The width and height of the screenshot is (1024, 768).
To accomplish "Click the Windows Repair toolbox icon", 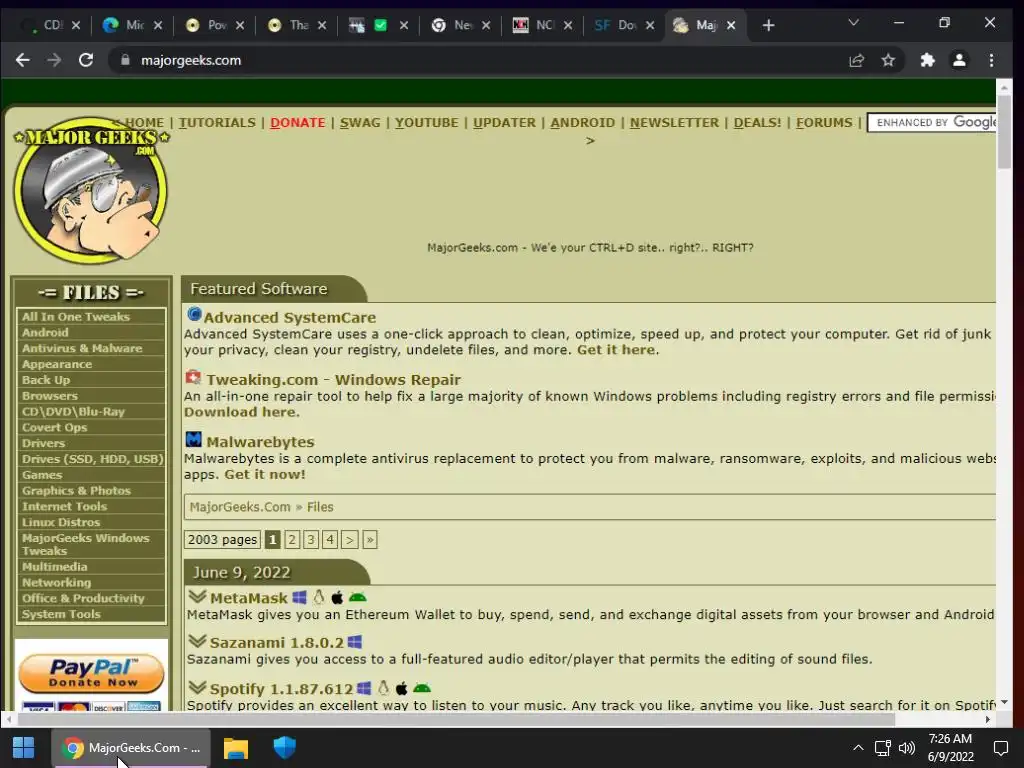I will point(193,377).
